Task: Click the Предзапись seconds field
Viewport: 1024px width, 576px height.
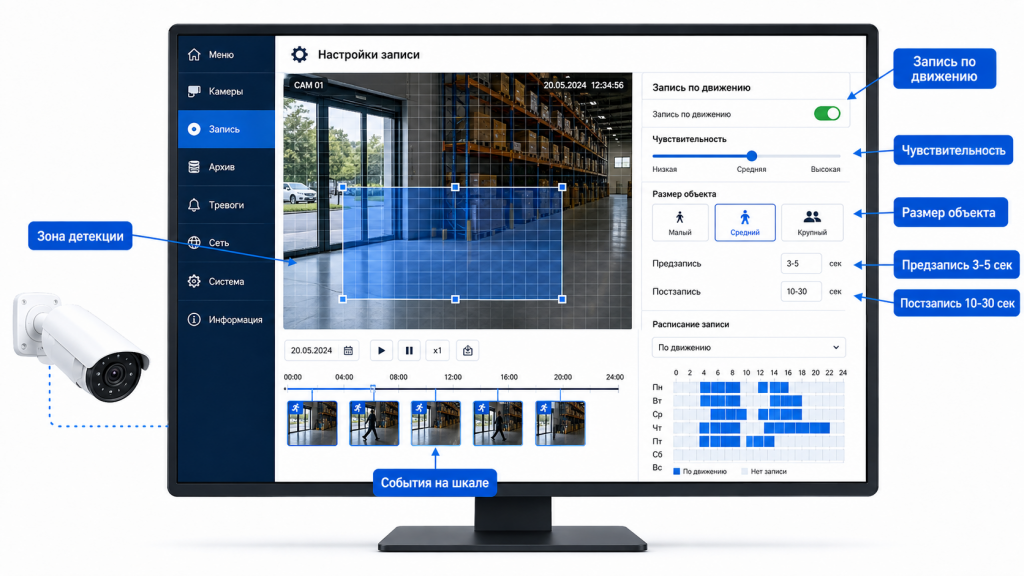Action: 801,263
